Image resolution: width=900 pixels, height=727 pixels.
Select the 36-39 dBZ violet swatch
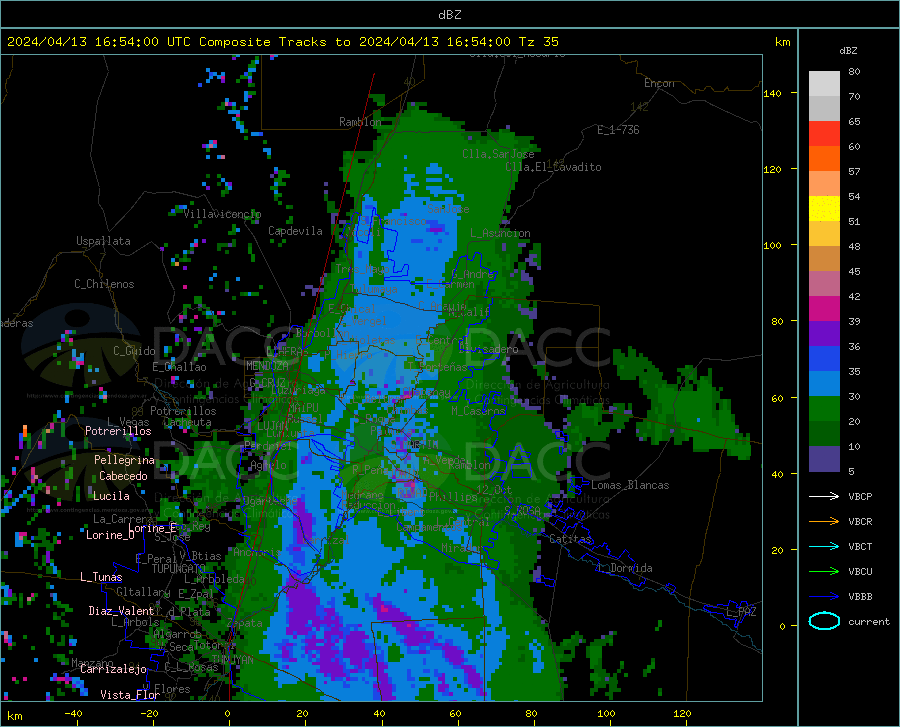[x=824, y=334]
